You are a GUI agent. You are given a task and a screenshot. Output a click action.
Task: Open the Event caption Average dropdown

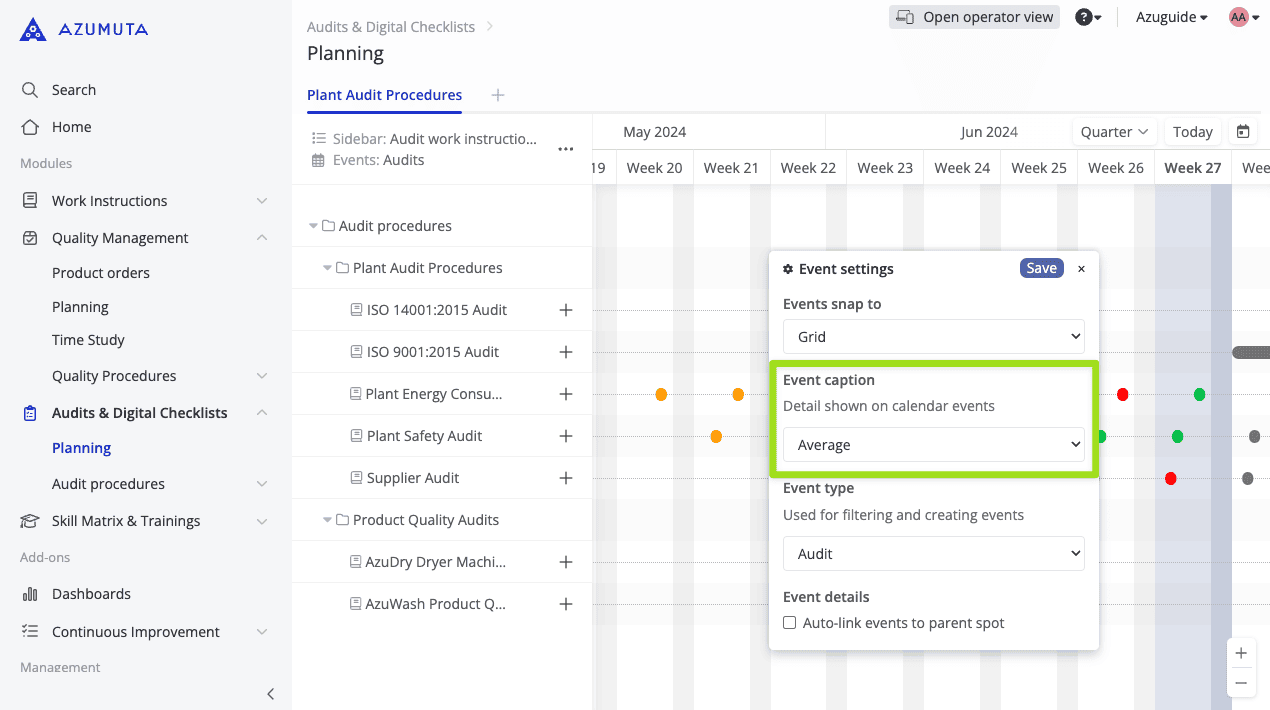933,445
